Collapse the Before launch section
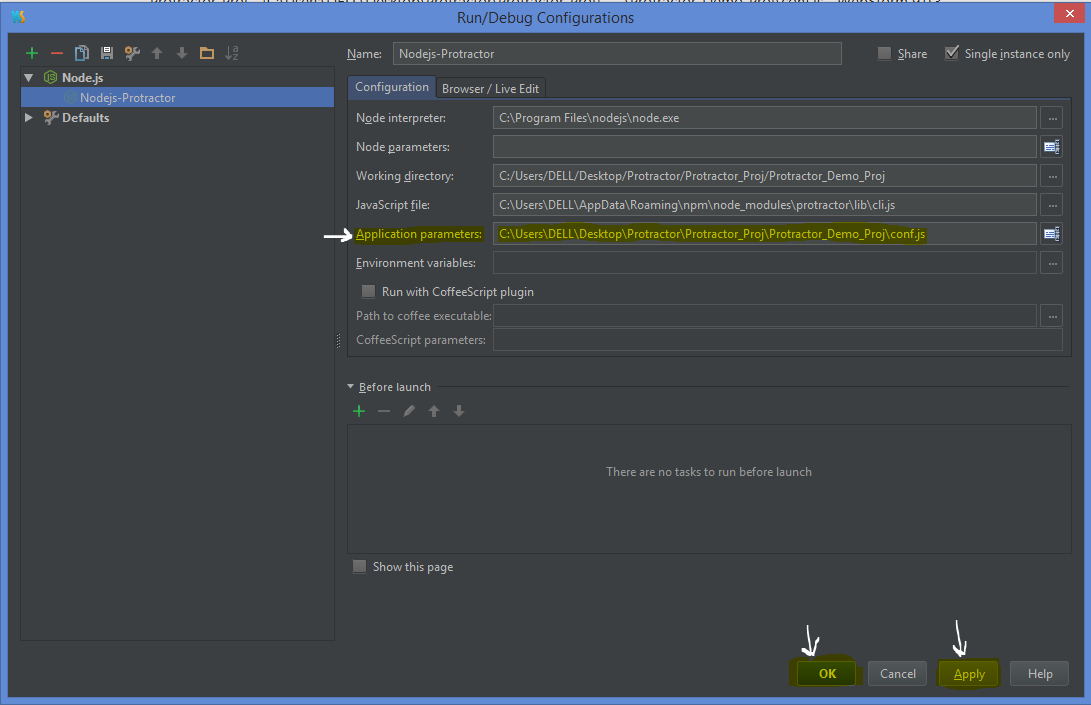The image size is (1091, 705). 350,386
